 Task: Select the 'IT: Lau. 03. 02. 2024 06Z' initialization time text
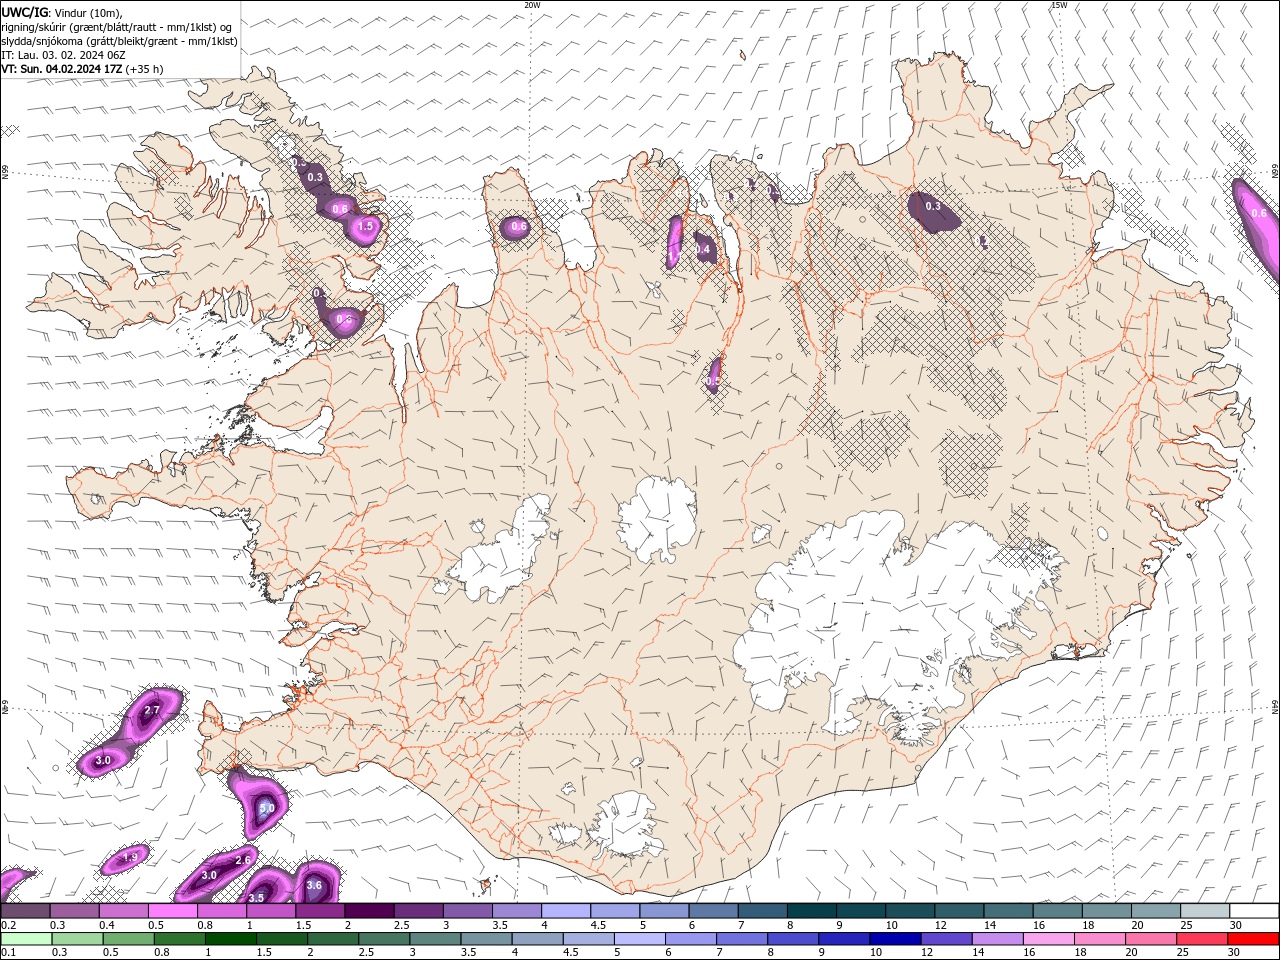(61, 55)
